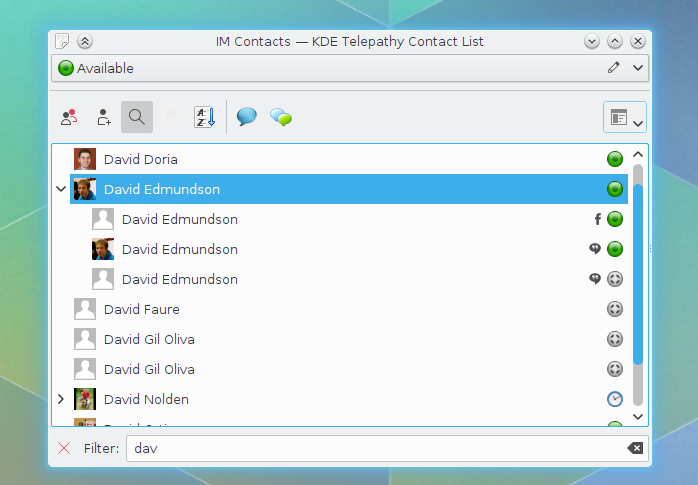Select the first David Gil Oliva contact
Screen dimensions: 698x485
(x=349, y=340)
